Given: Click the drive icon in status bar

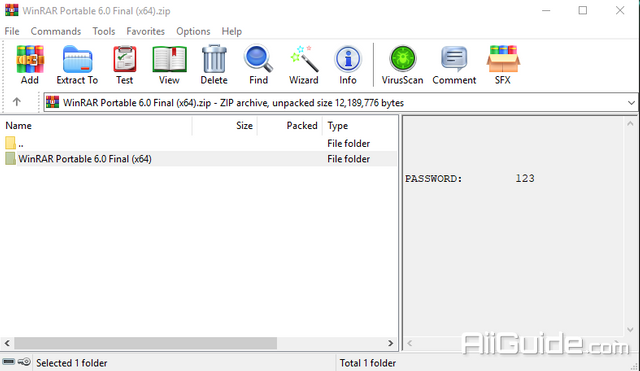Looking at the screenshot, I should 9,362.
